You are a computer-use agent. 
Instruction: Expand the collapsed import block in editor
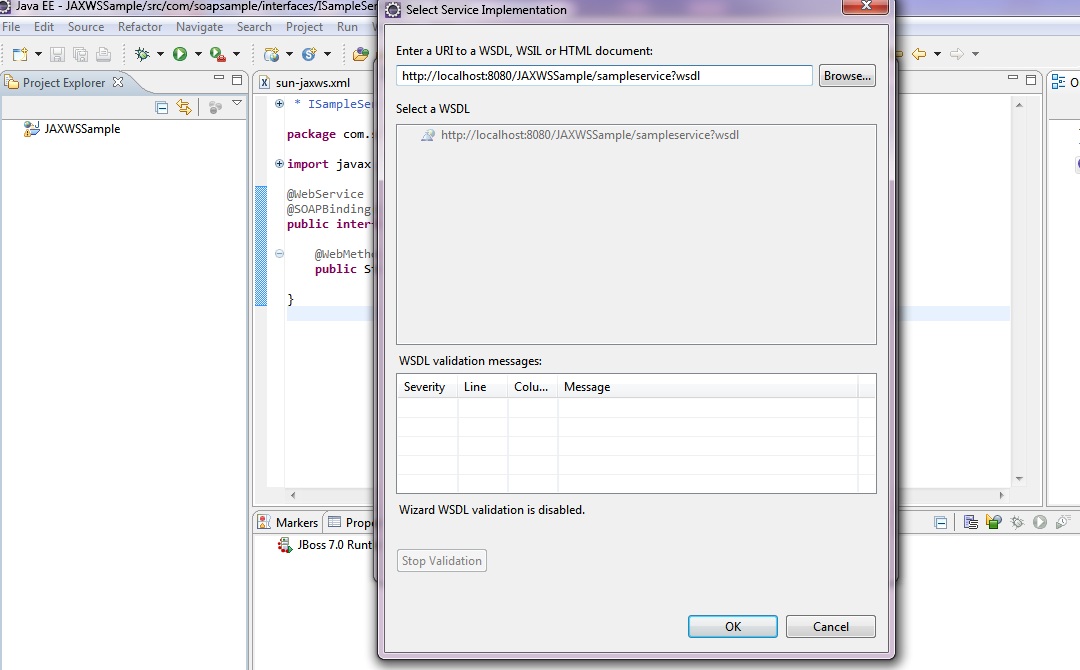point(279,164)
